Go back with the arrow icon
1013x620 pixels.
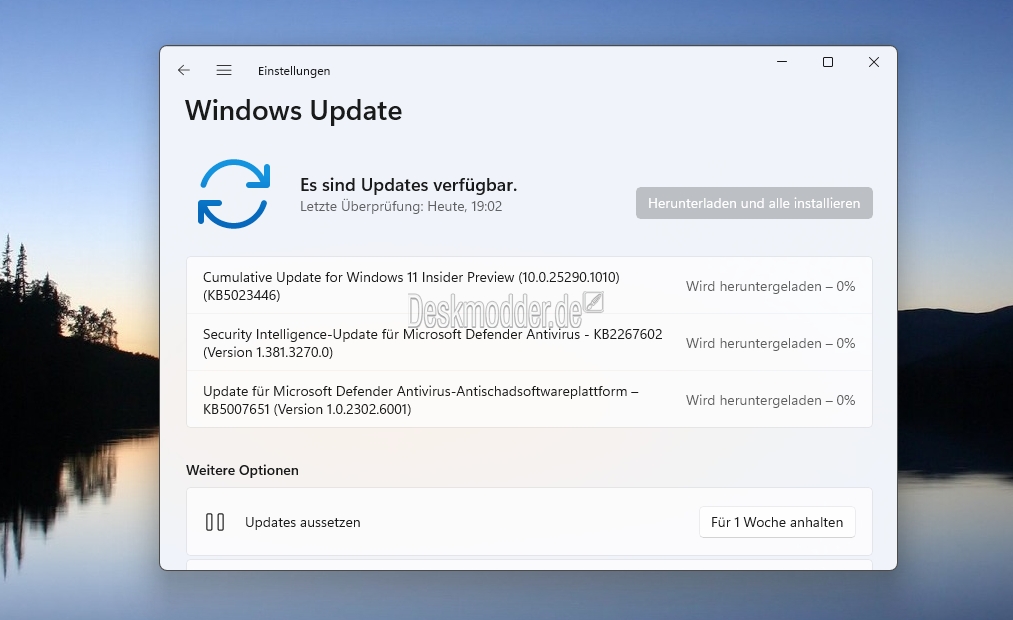tap(183, 70)
